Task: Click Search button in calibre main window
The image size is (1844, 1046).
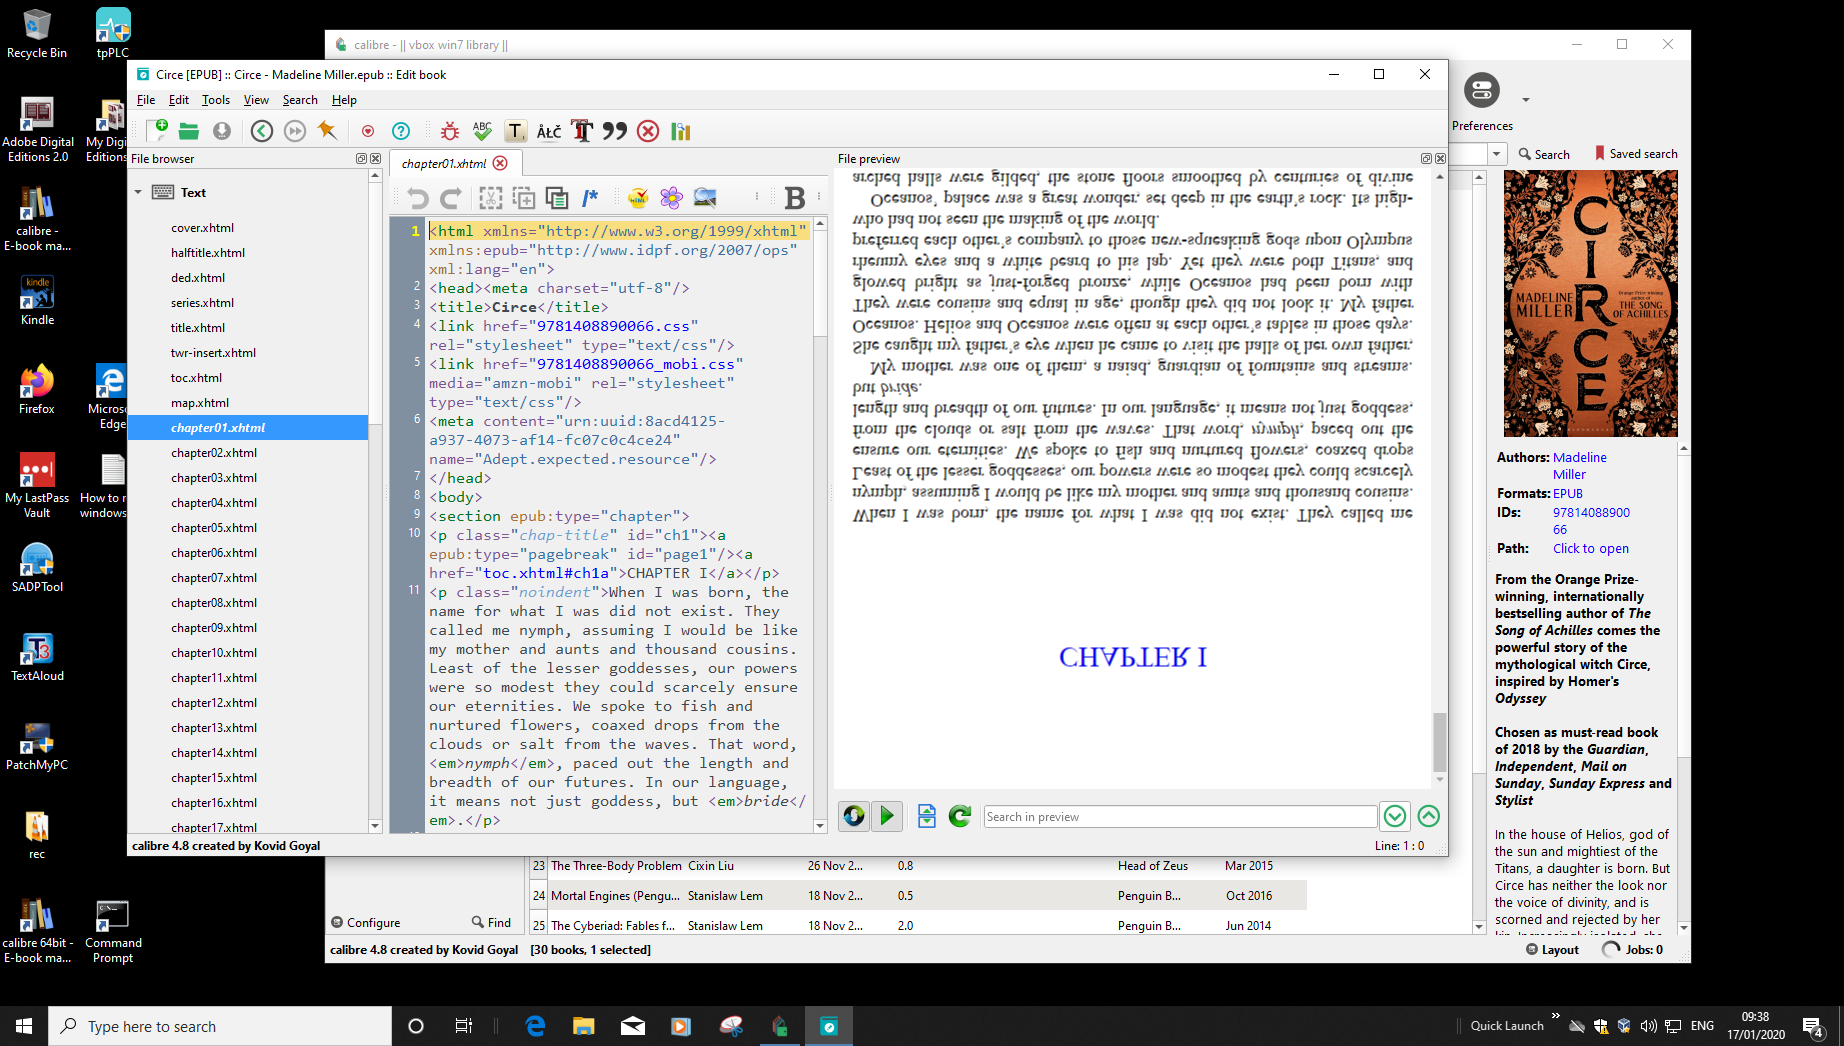Action: (1544, 154)
